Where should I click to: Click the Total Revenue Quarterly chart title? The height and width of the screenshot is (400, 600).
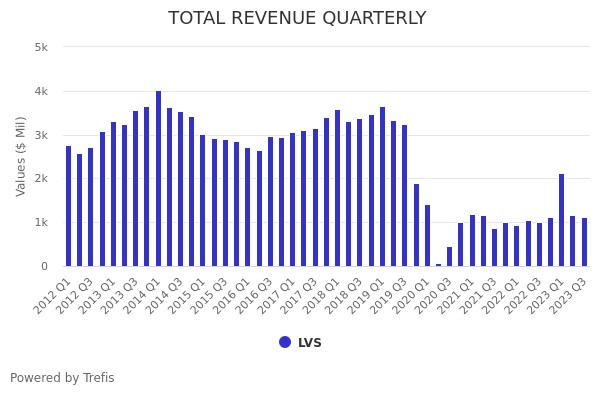click(x=297, y=19)
